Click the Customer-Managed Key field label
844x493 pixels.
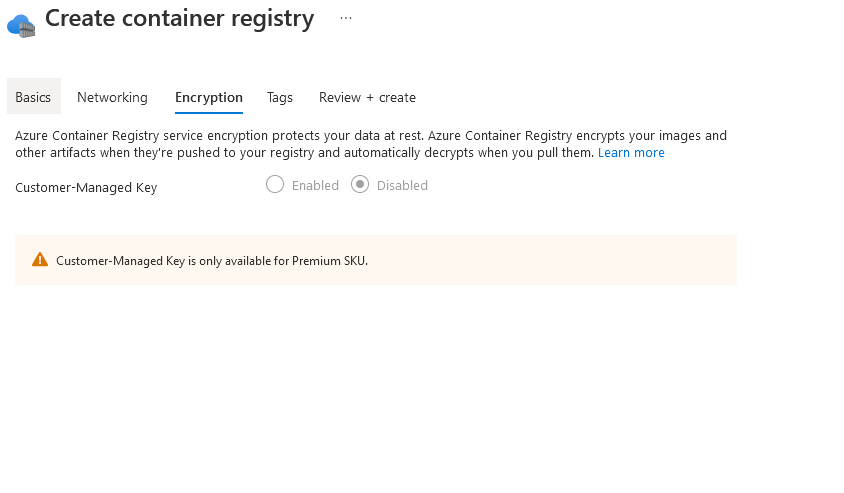click(86, 187)
